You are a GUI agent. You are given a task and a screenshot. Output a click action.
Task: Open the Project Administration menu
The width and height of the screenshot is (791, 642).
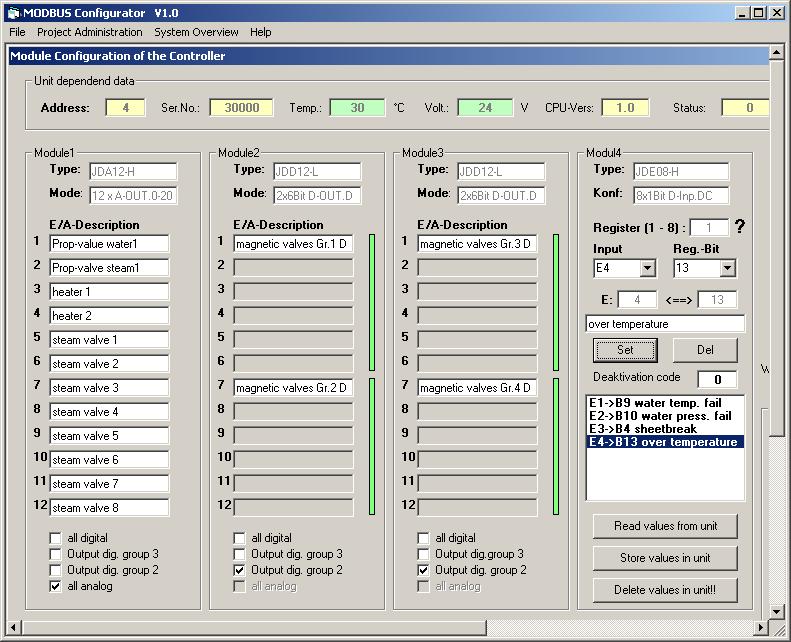(x=89, y=32)
